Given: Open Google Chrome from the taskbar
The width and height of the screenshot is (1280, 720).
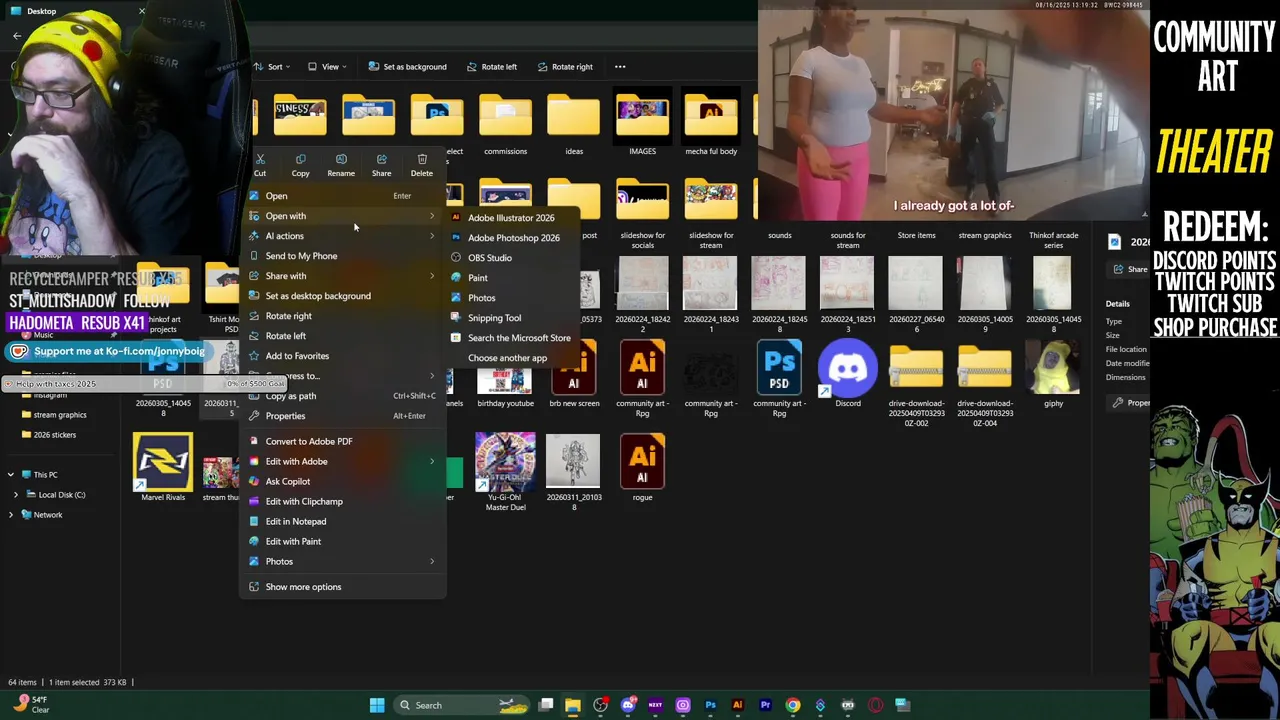Looking at the screenshot, I should point(793,705).
